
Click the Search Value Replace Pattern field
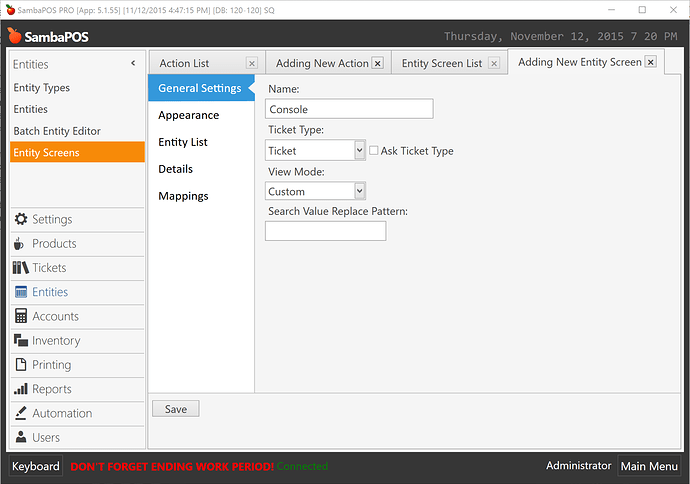coord(325,231)
